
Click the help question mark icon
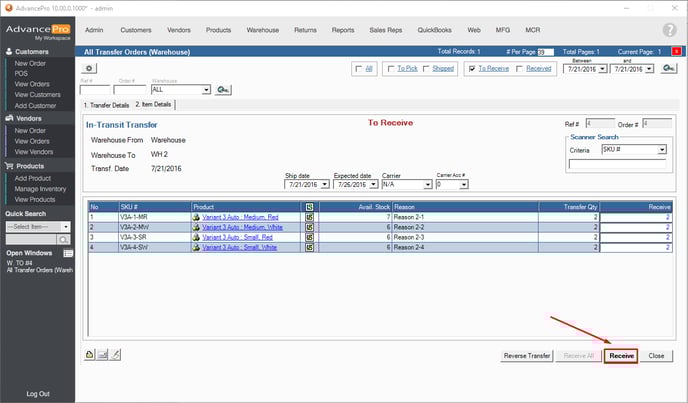point(669,30)
